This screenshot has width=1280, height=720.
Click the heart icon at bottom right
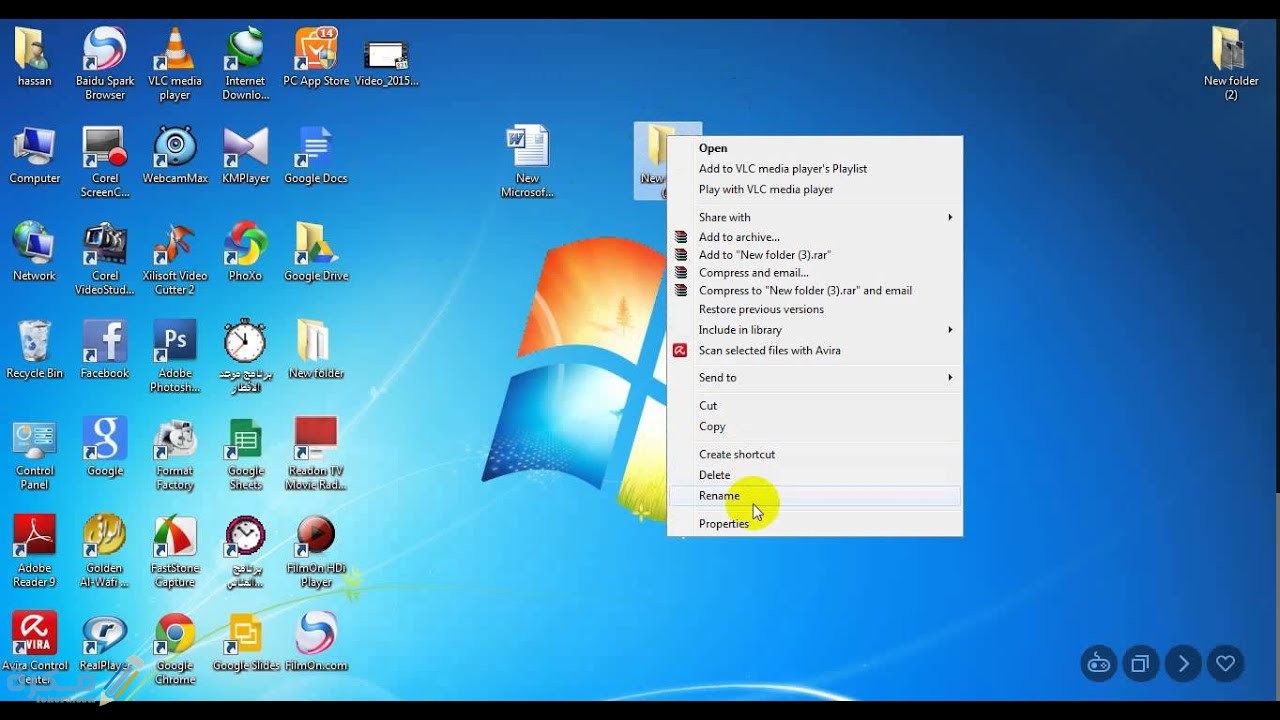tap(1225, 663)
